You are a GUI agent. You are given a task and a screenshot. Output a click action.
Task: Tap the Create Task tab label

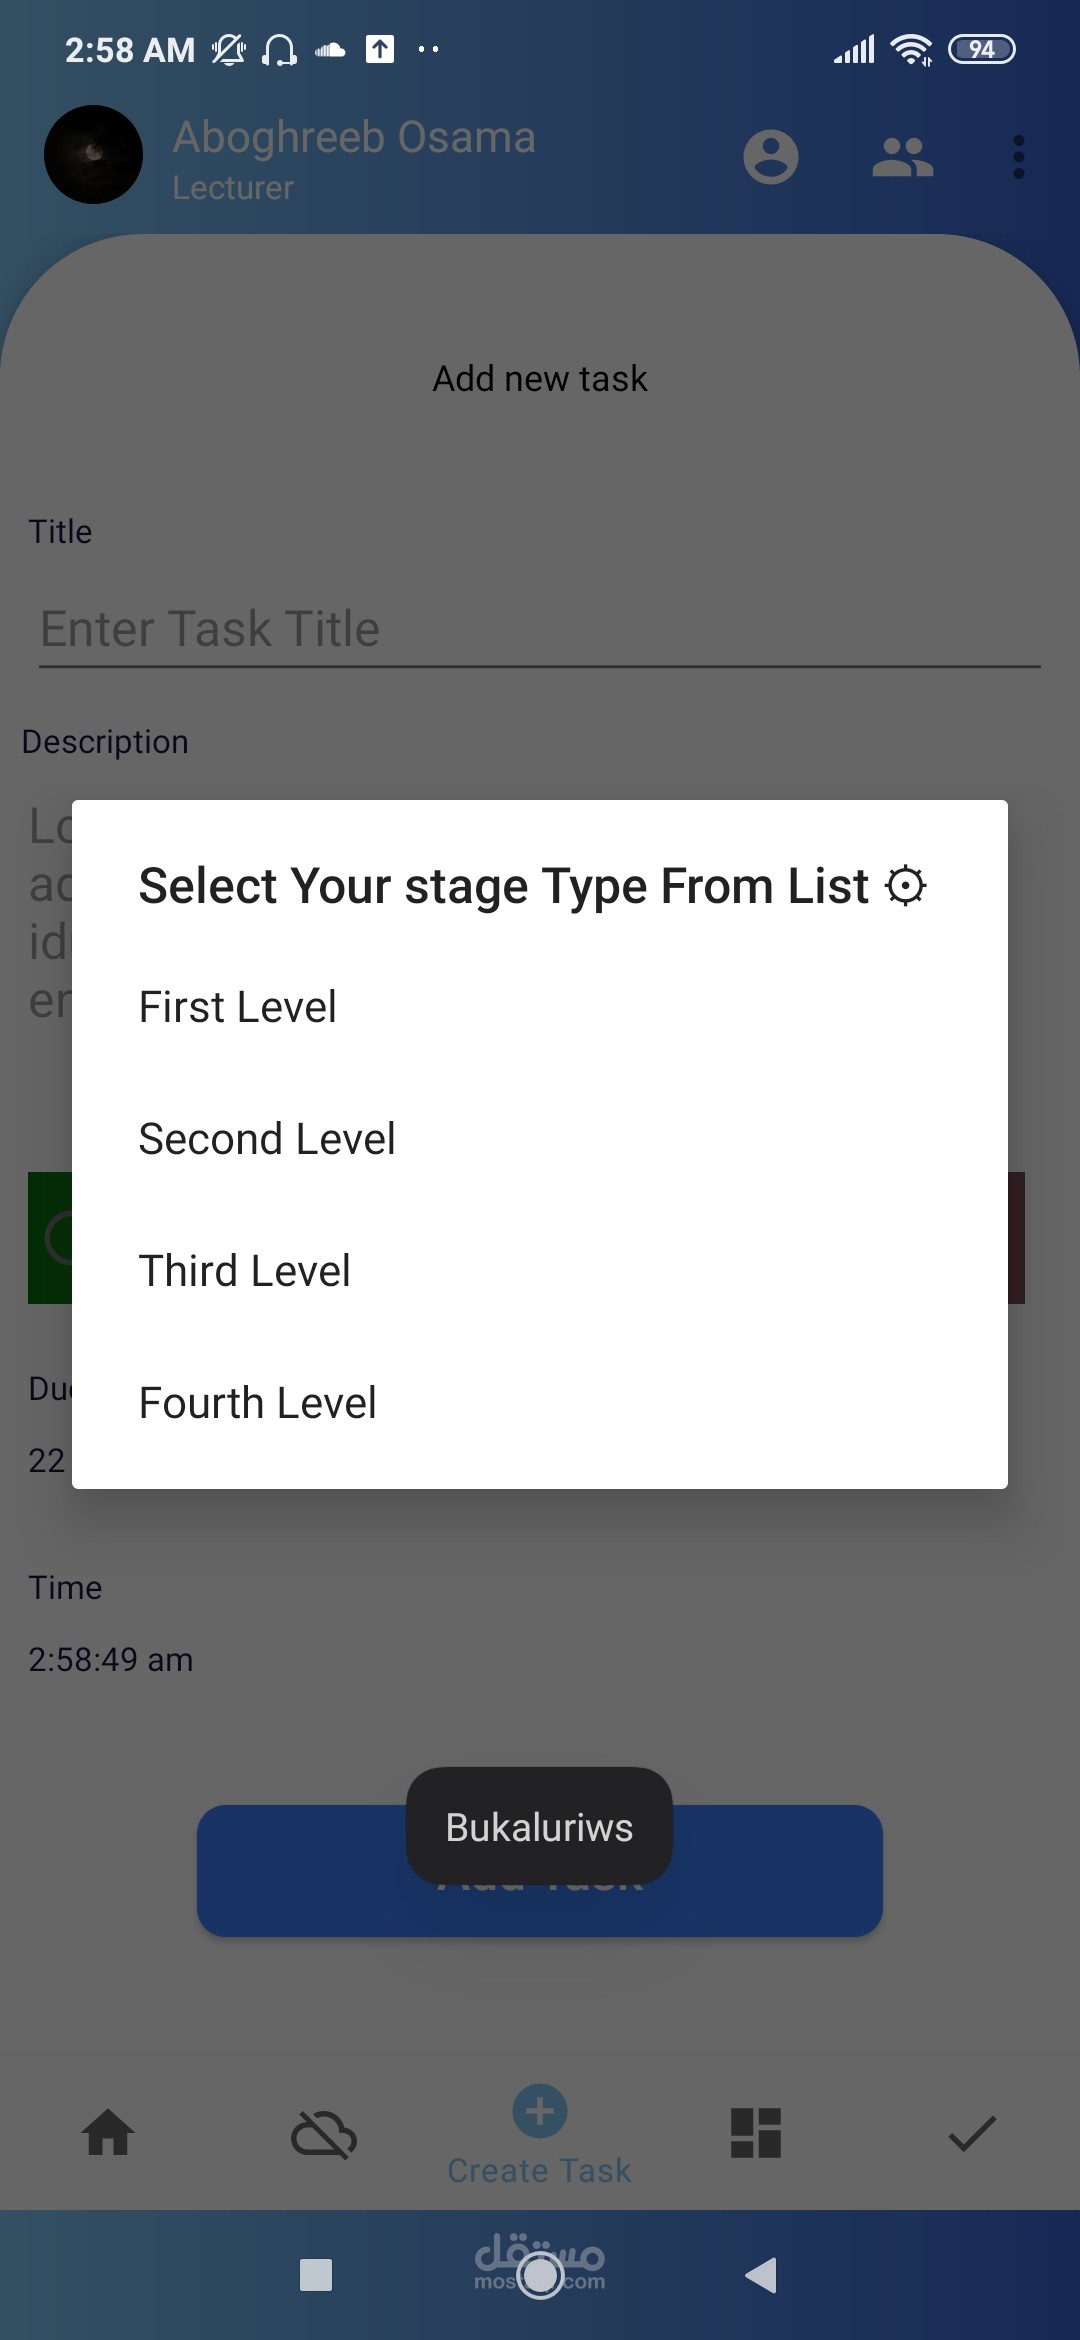[540, 2171]
